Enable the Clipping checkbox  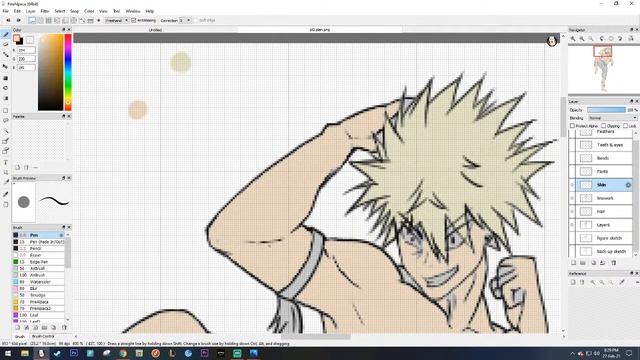(x=604, y=126)
